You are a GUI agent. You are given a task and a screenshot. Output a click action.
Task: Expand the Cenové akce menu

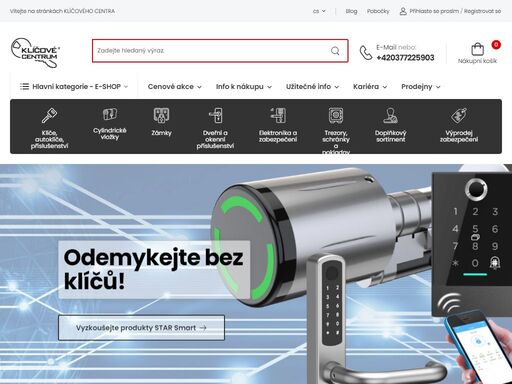click(x=175, y=87)
